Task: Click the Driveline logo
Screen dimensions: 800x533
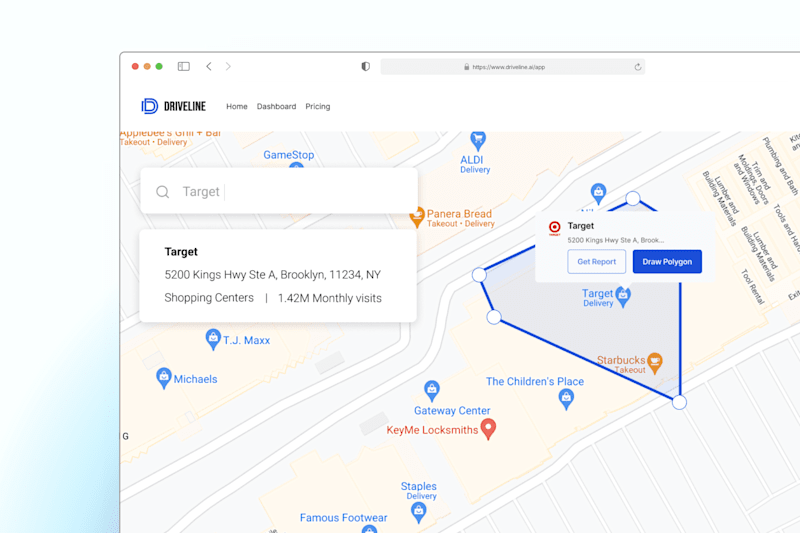Action: click(x=173, y=106)
